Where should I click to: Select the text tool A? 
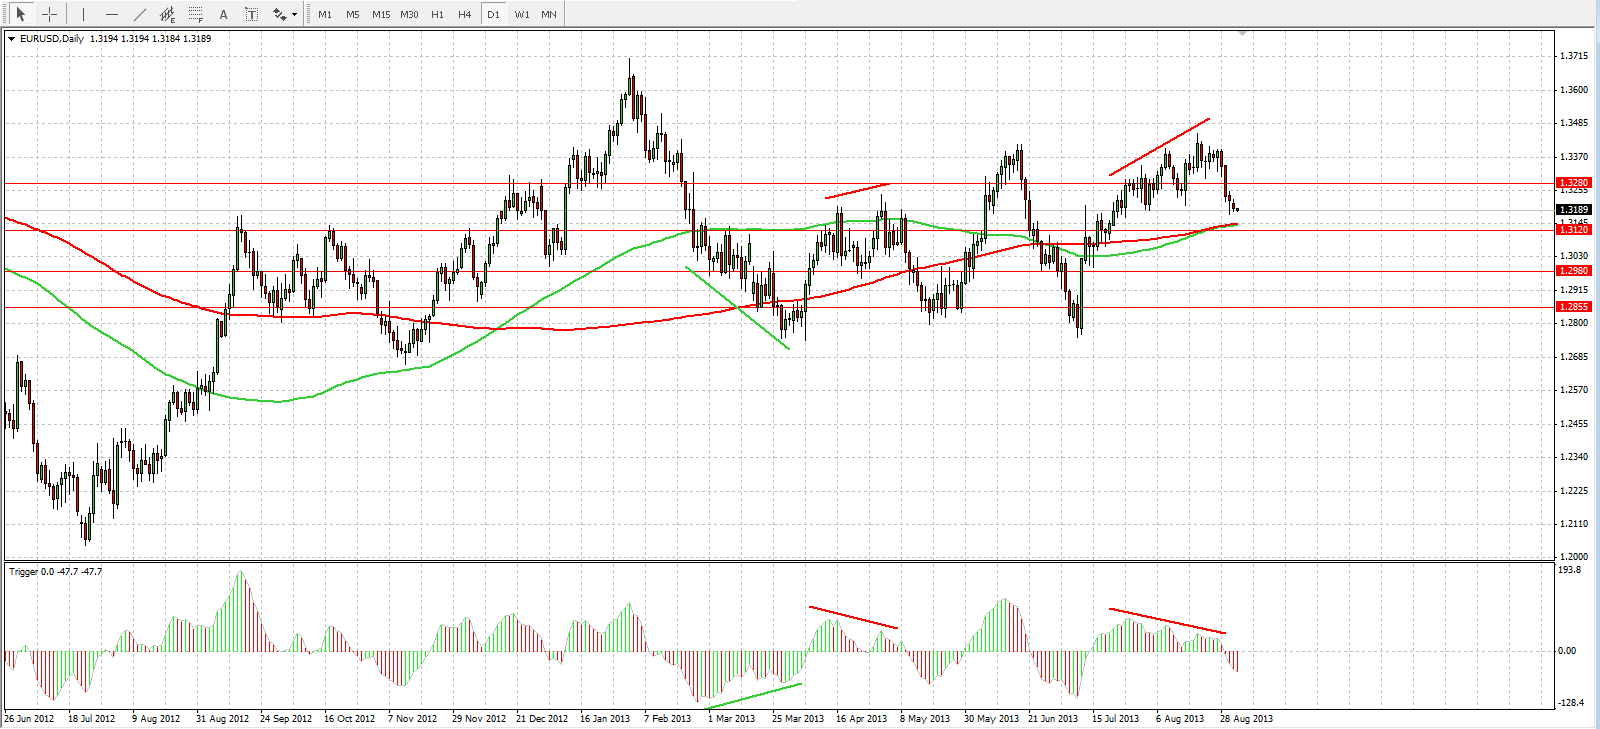tap(223, 14)
